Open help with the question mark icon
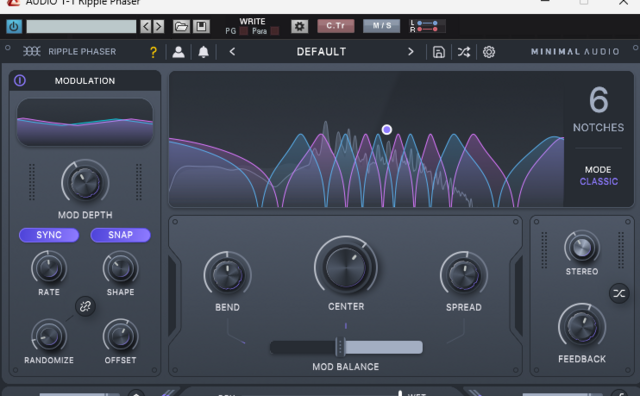Screen dimensions: 640x396 pos(153,52)
